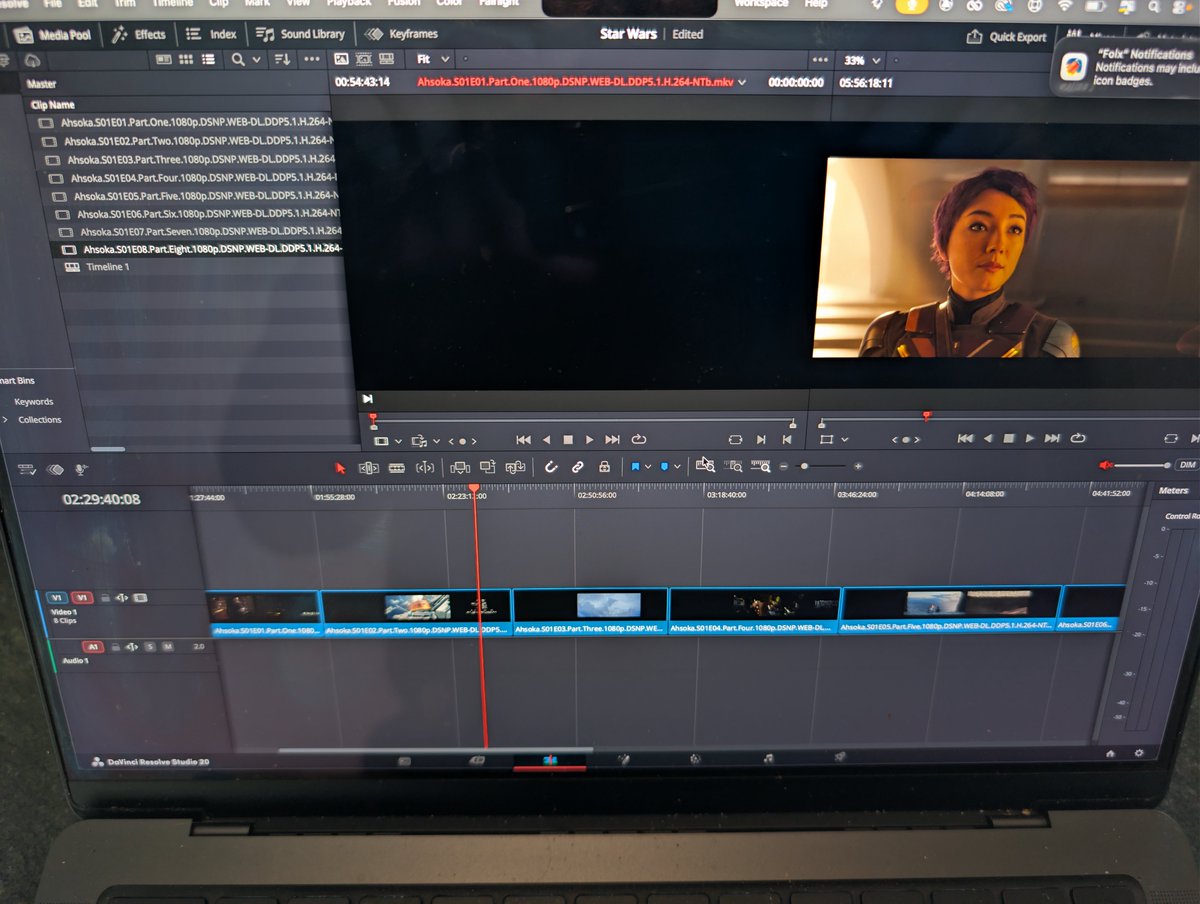The width and height of the screenshot is (1200, 904).
Task: Open the marker color dropdown arrow
Action: coord(677,467)
